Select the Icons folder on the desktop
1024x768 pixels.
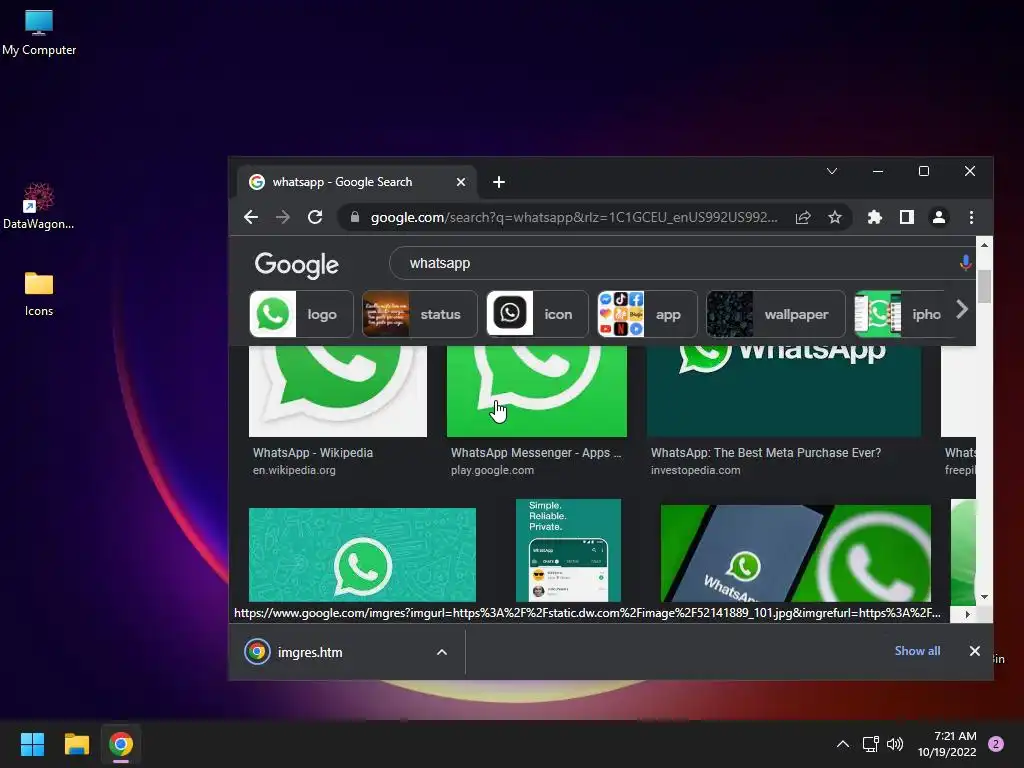coord(39,295)
